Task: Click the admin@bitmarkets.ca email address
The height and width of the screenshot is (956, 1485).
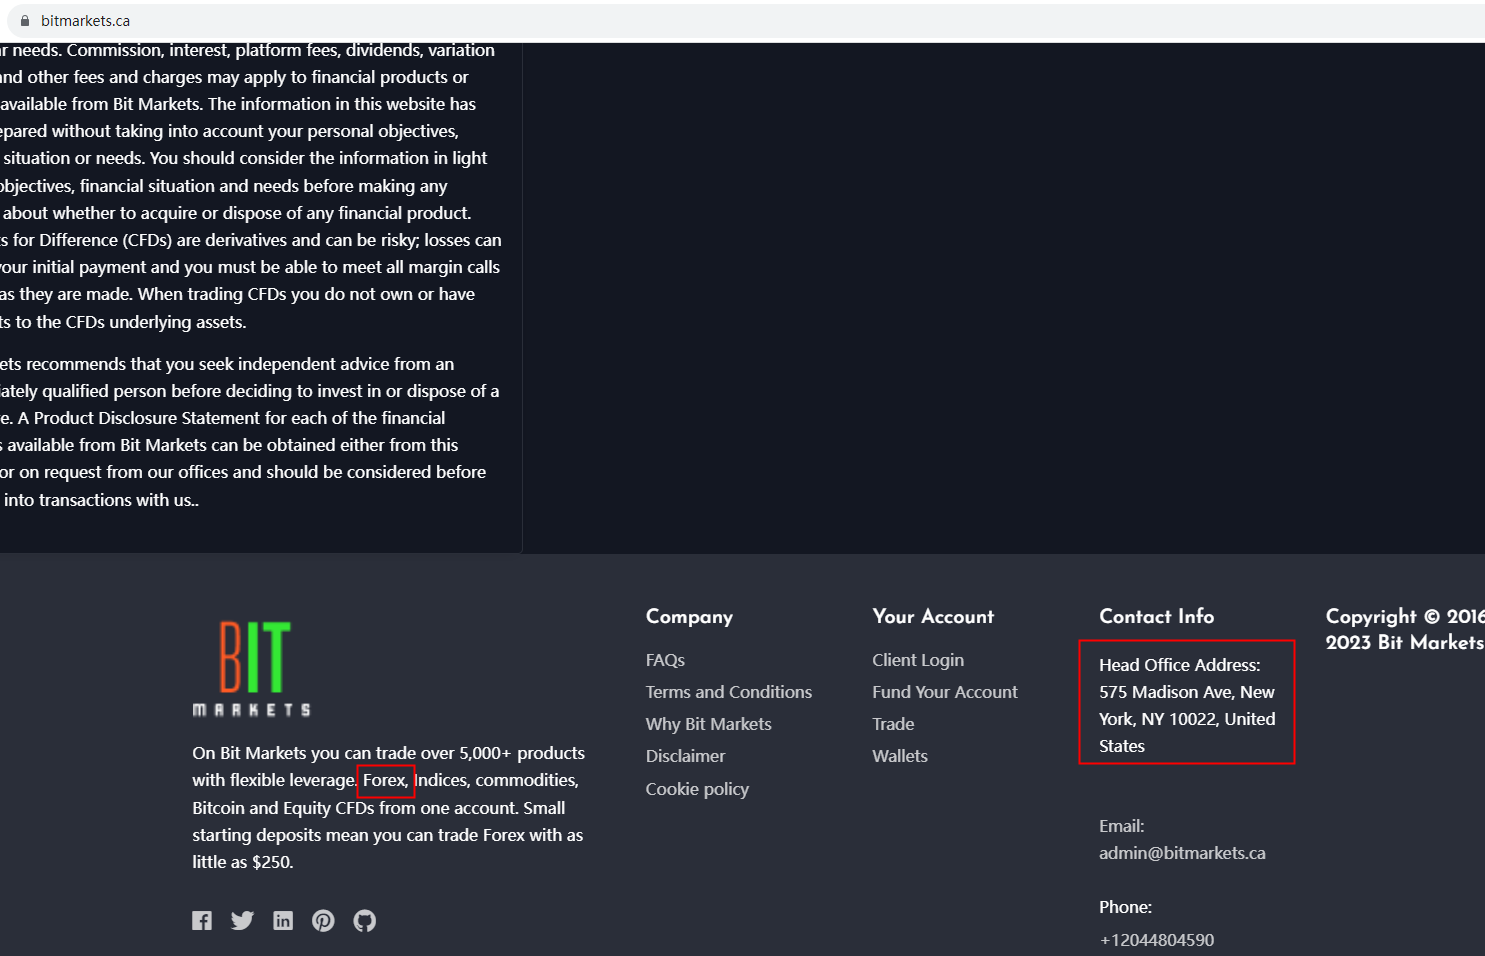Action: [x=1182, y=853]
